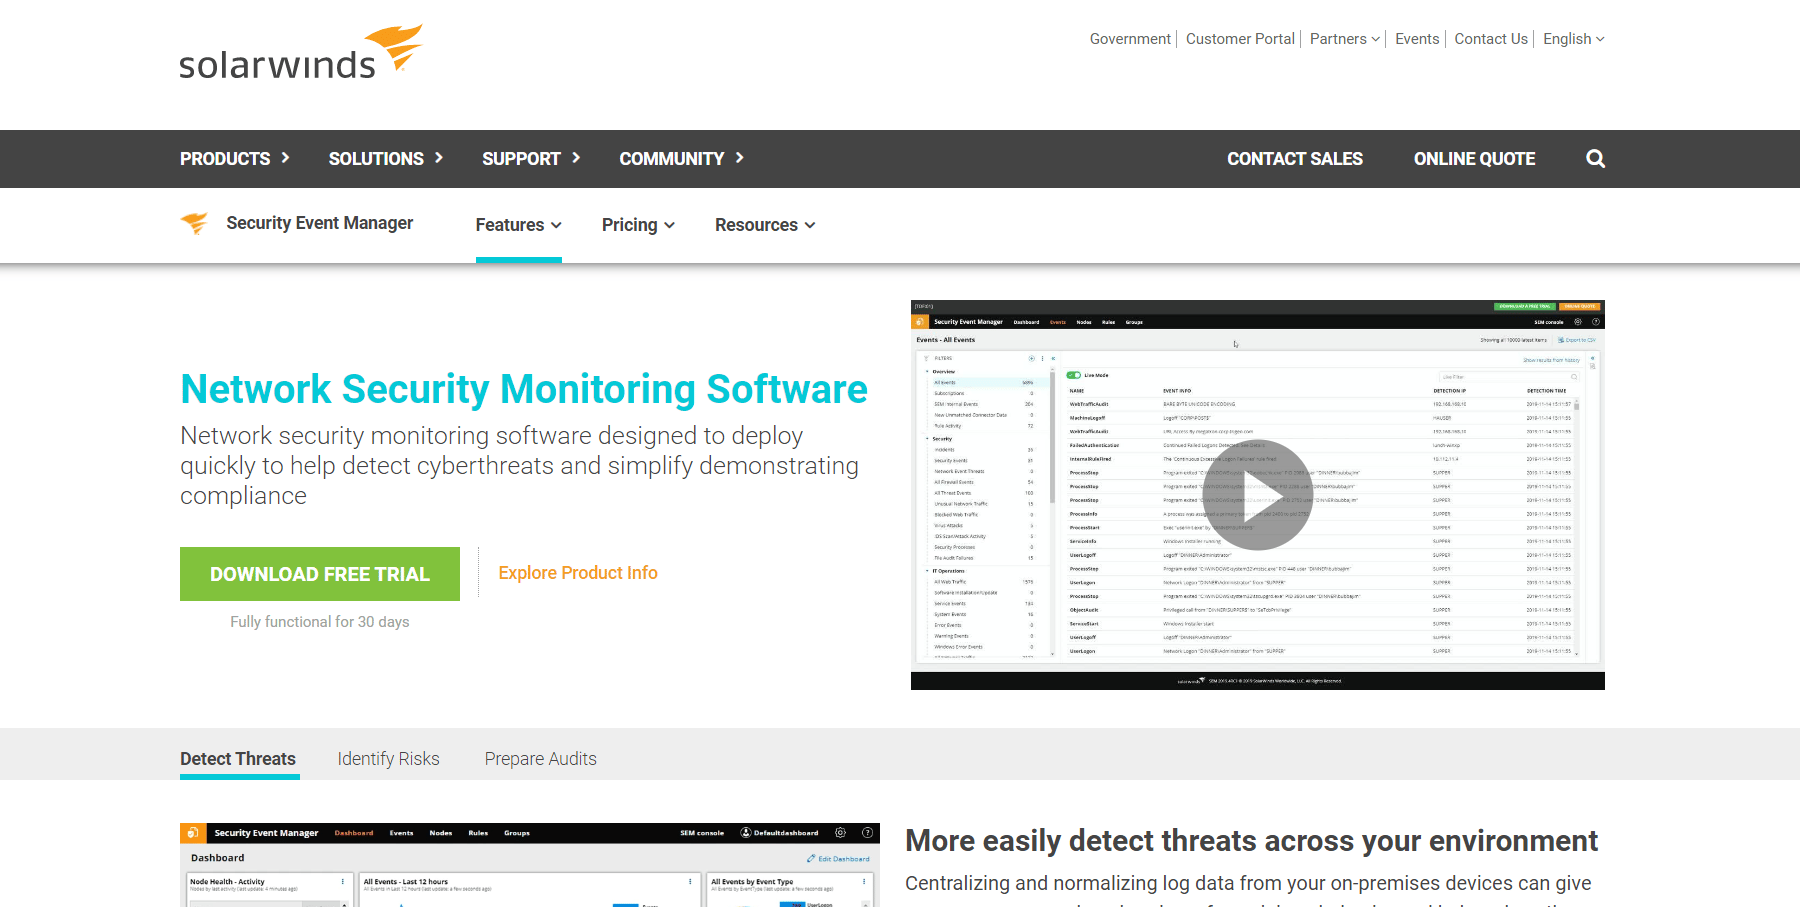Switch to the Detect Threats tab
1800x907 pixels.
[238, 759]
